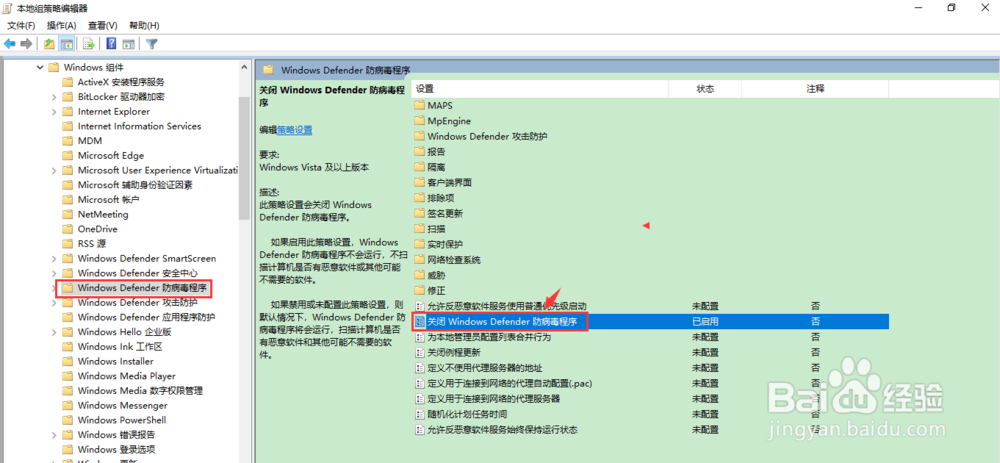1000x463 pixels.
Task: Click the blue Back arrow in toolbar
Action: pyautogui.click(x=10, y=44)
